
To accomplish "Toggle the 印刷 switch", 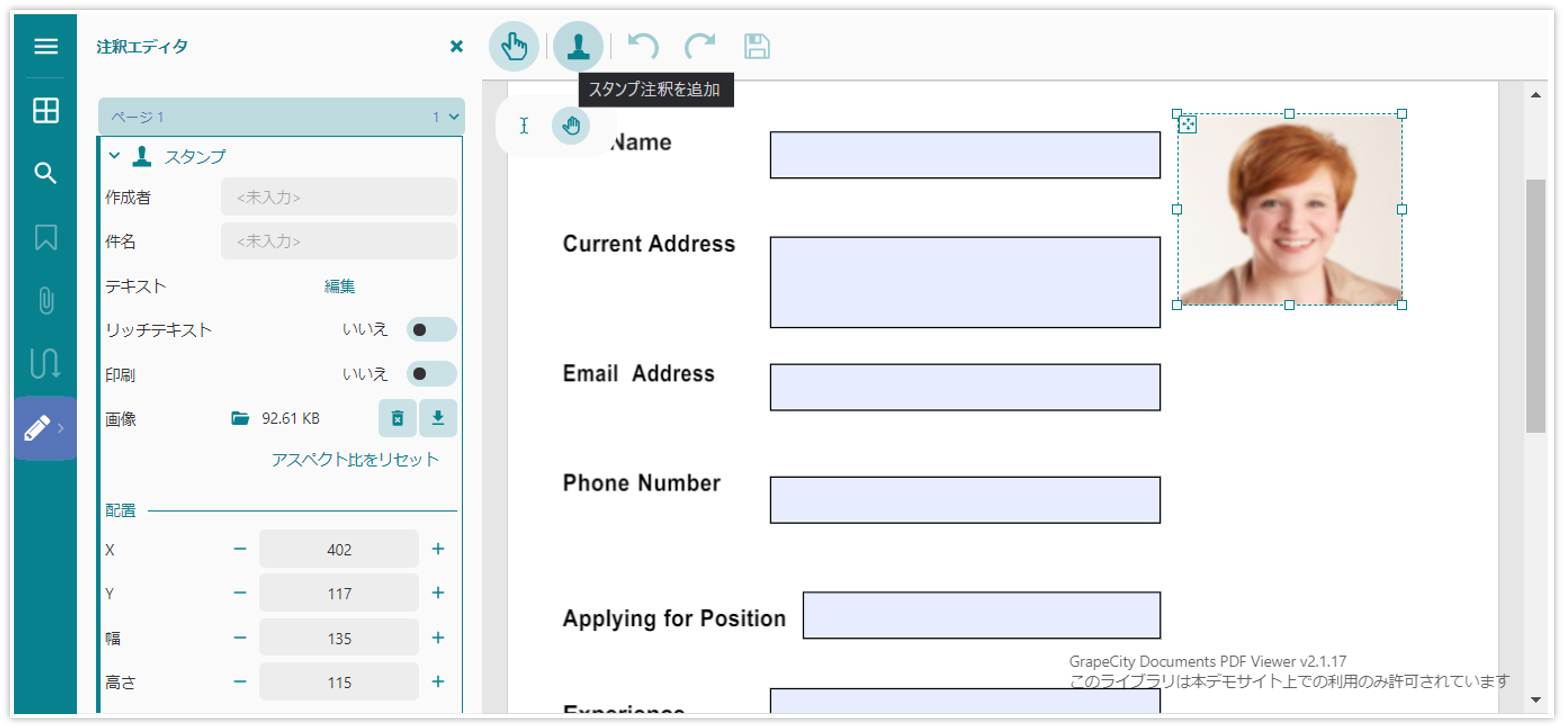I will [x=431, y=374].
